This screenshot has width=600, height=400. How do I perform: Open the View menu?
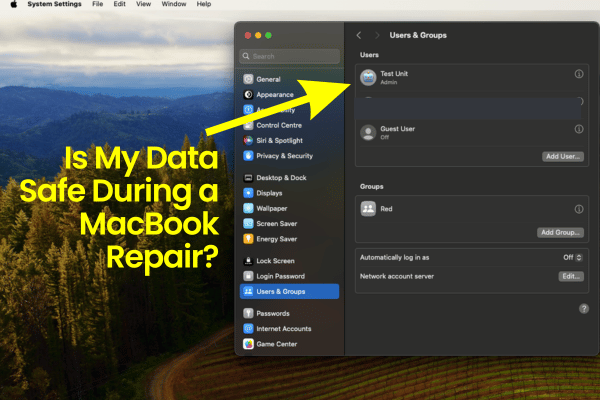click(x=143, y=4)
